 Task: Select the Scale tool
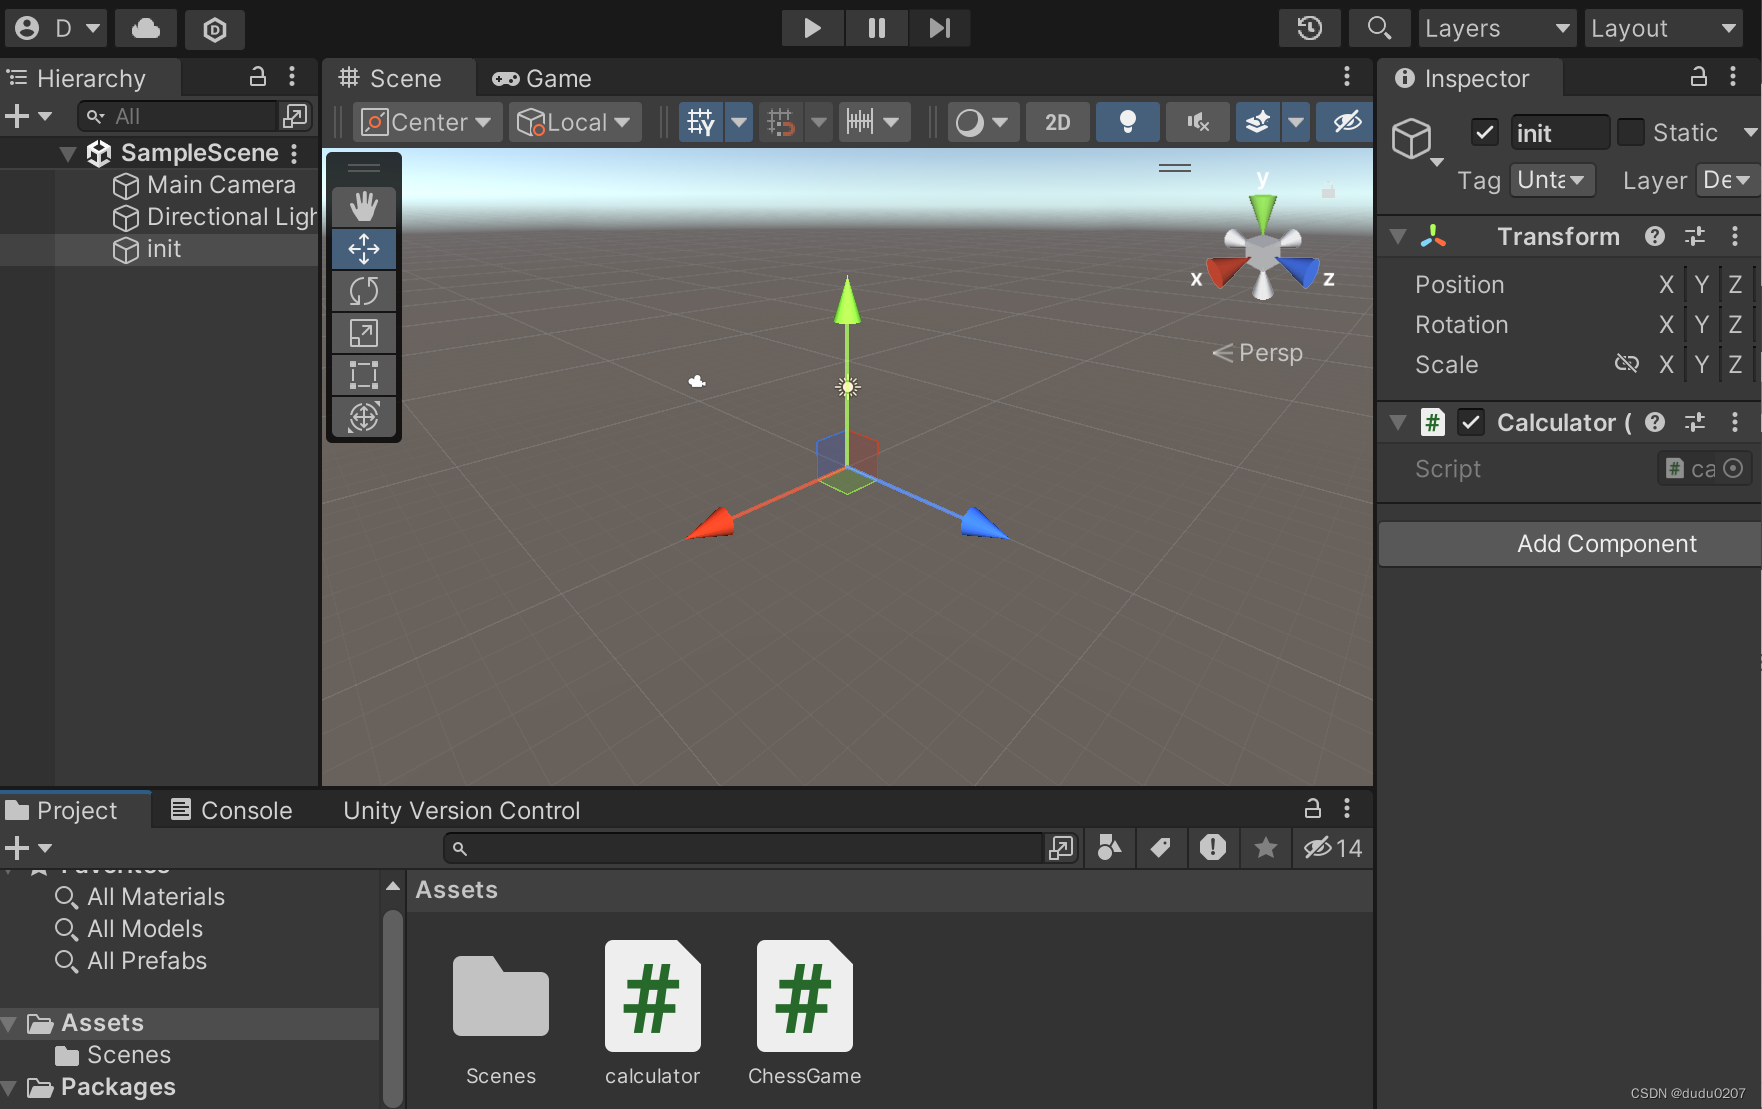tap(363, 333)
